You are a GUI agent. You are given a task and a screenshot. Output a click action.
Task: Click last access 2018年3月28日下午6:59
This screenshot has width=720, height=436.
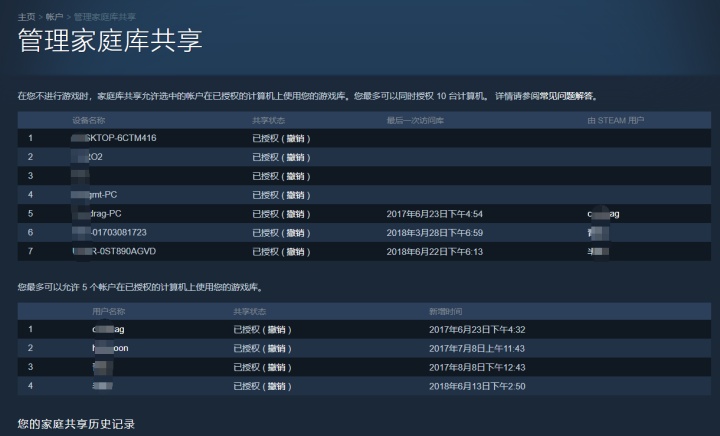[x=434, y=233]
